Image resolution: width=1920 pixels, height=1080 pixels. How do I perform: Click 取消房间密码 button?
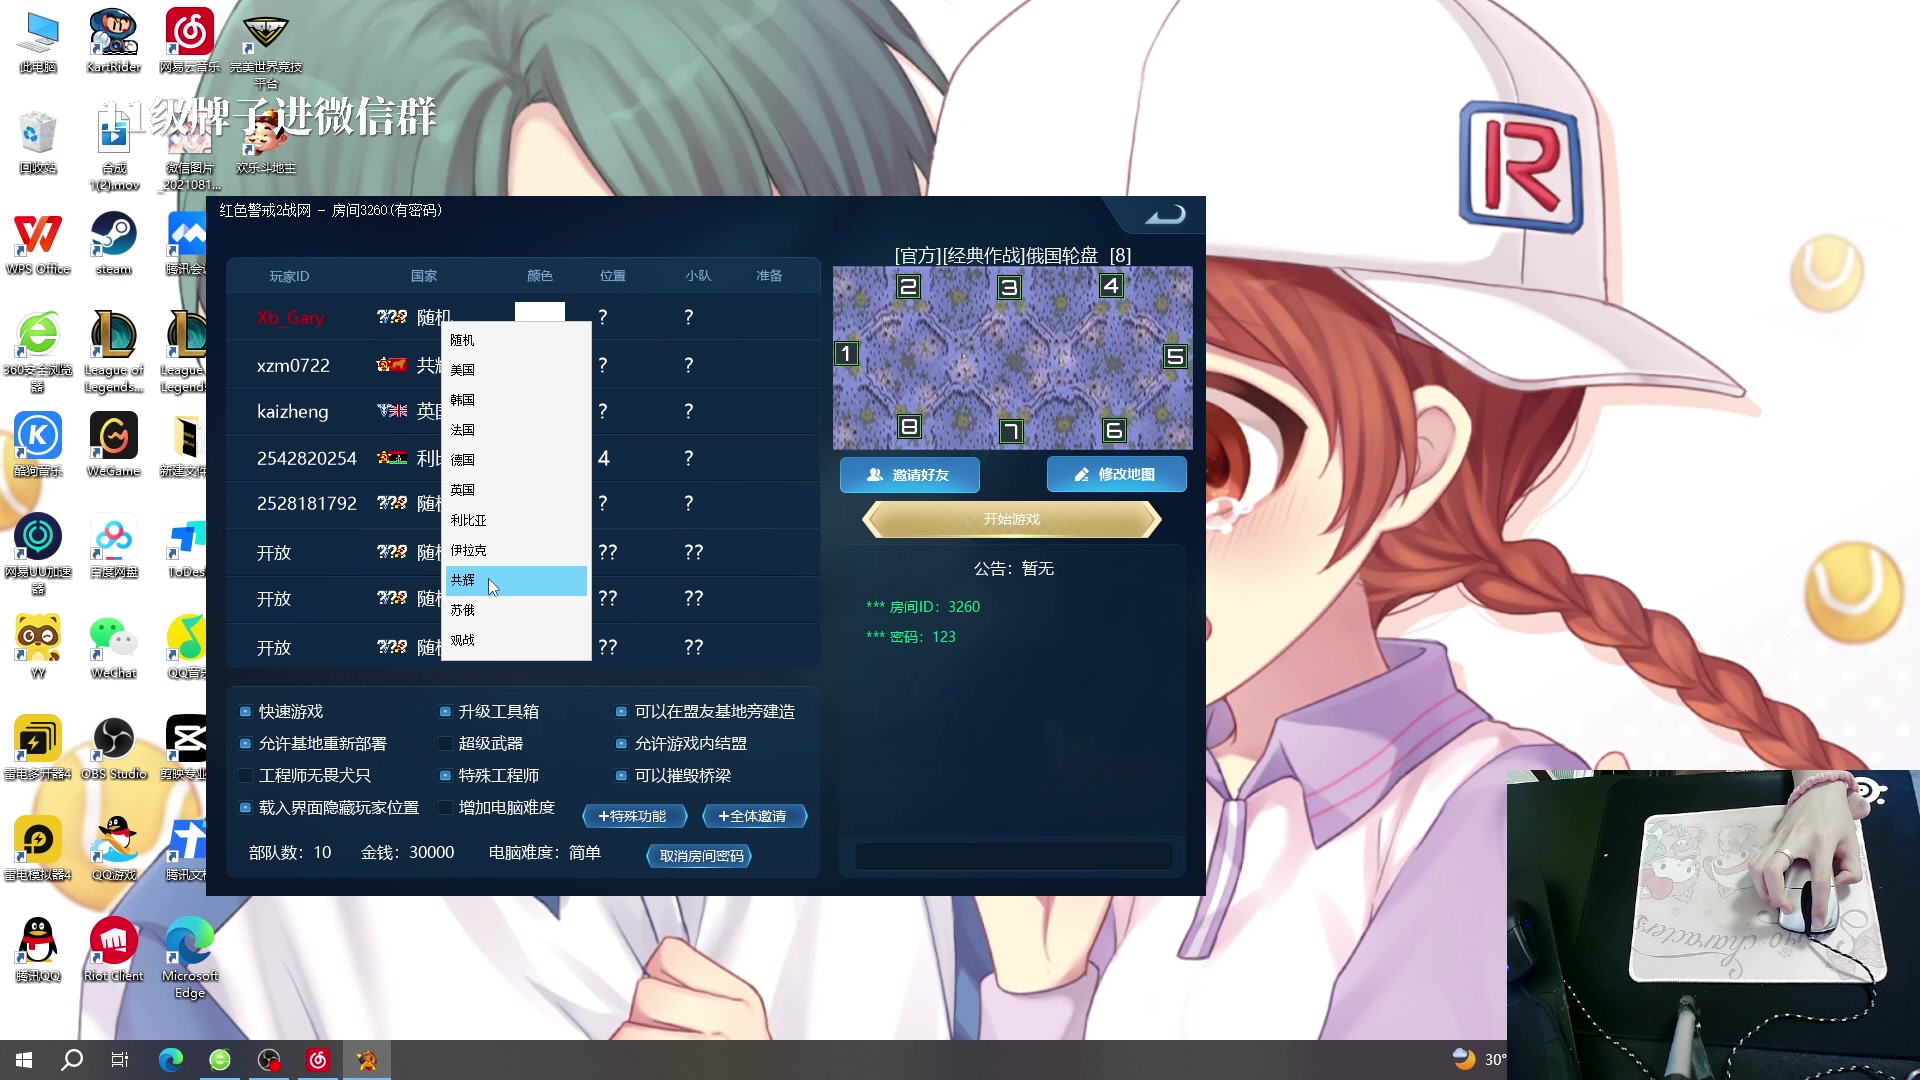700,856
